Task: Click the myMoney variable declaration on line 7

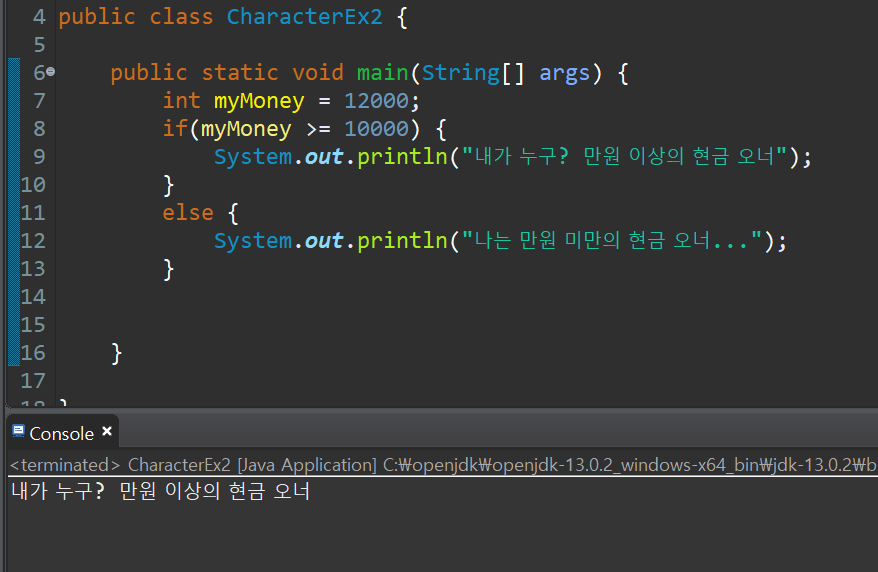Action: (x=259, y=102)
